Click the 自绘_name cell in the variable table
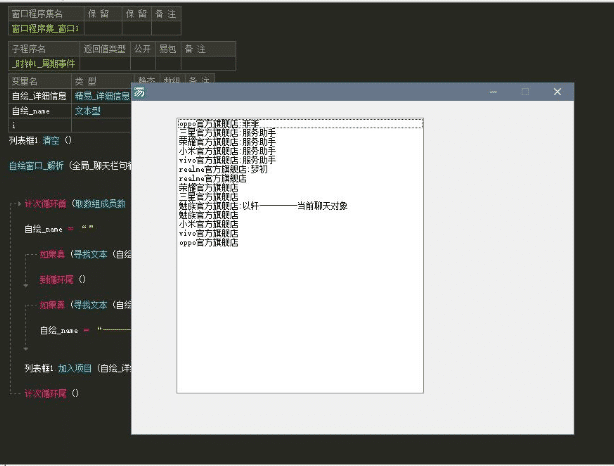 (40, 111)
